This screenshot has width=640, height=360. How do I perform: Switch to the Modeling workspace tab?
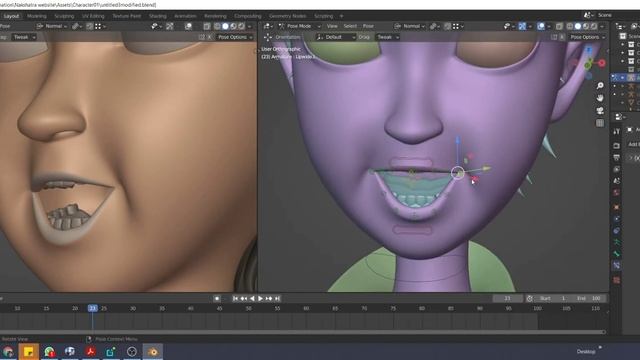pos(37,16)
